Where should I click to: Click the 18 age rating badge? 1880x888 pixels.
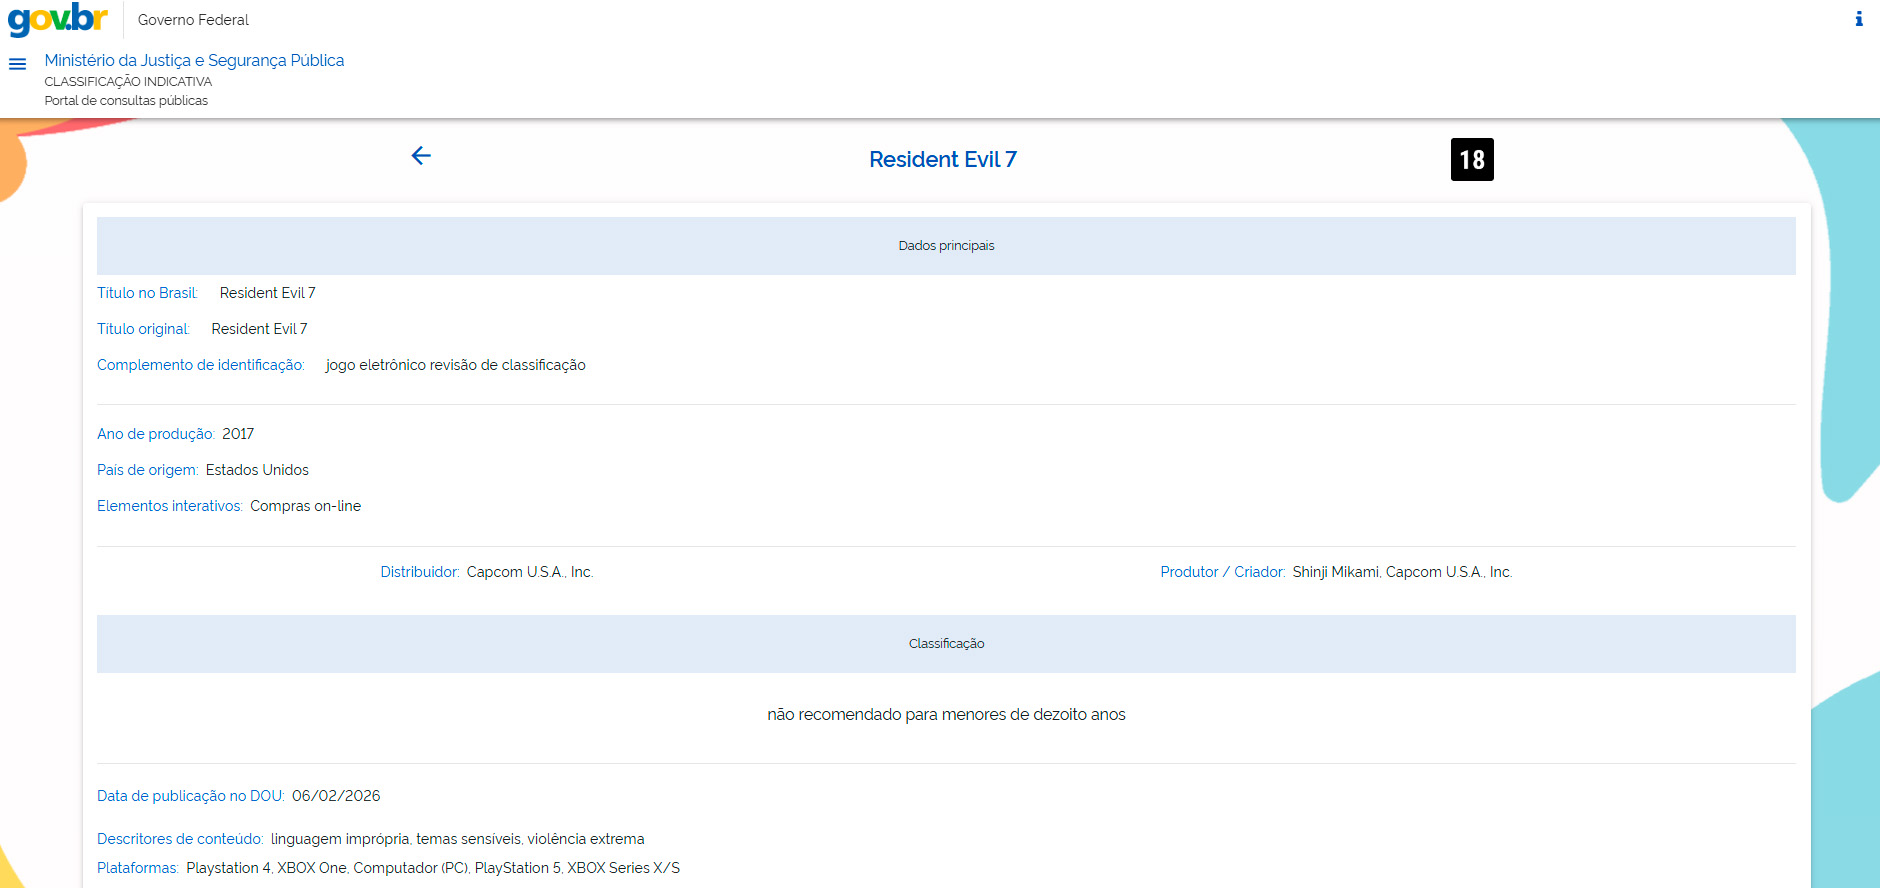[x=1471, y=160]
